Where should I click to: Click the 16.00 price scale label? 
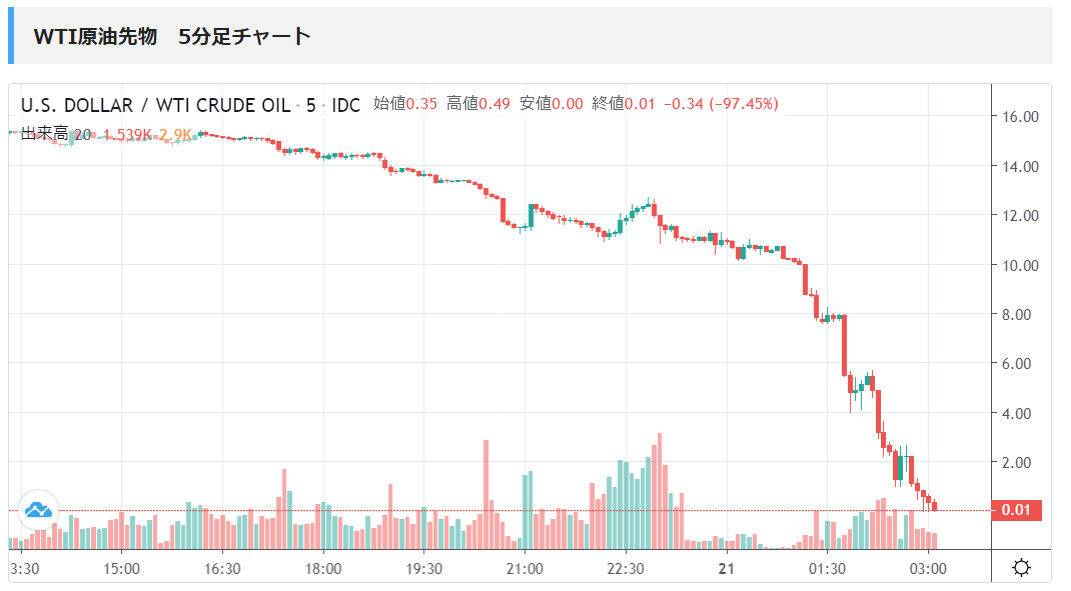click(1019, 116)
